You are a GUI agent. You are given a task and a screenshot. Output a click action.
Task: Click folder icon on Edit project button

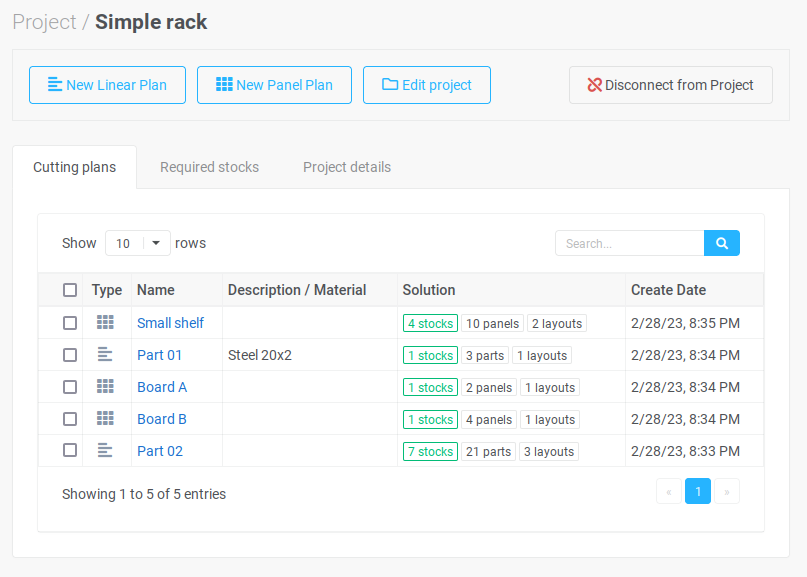point(390,84)
